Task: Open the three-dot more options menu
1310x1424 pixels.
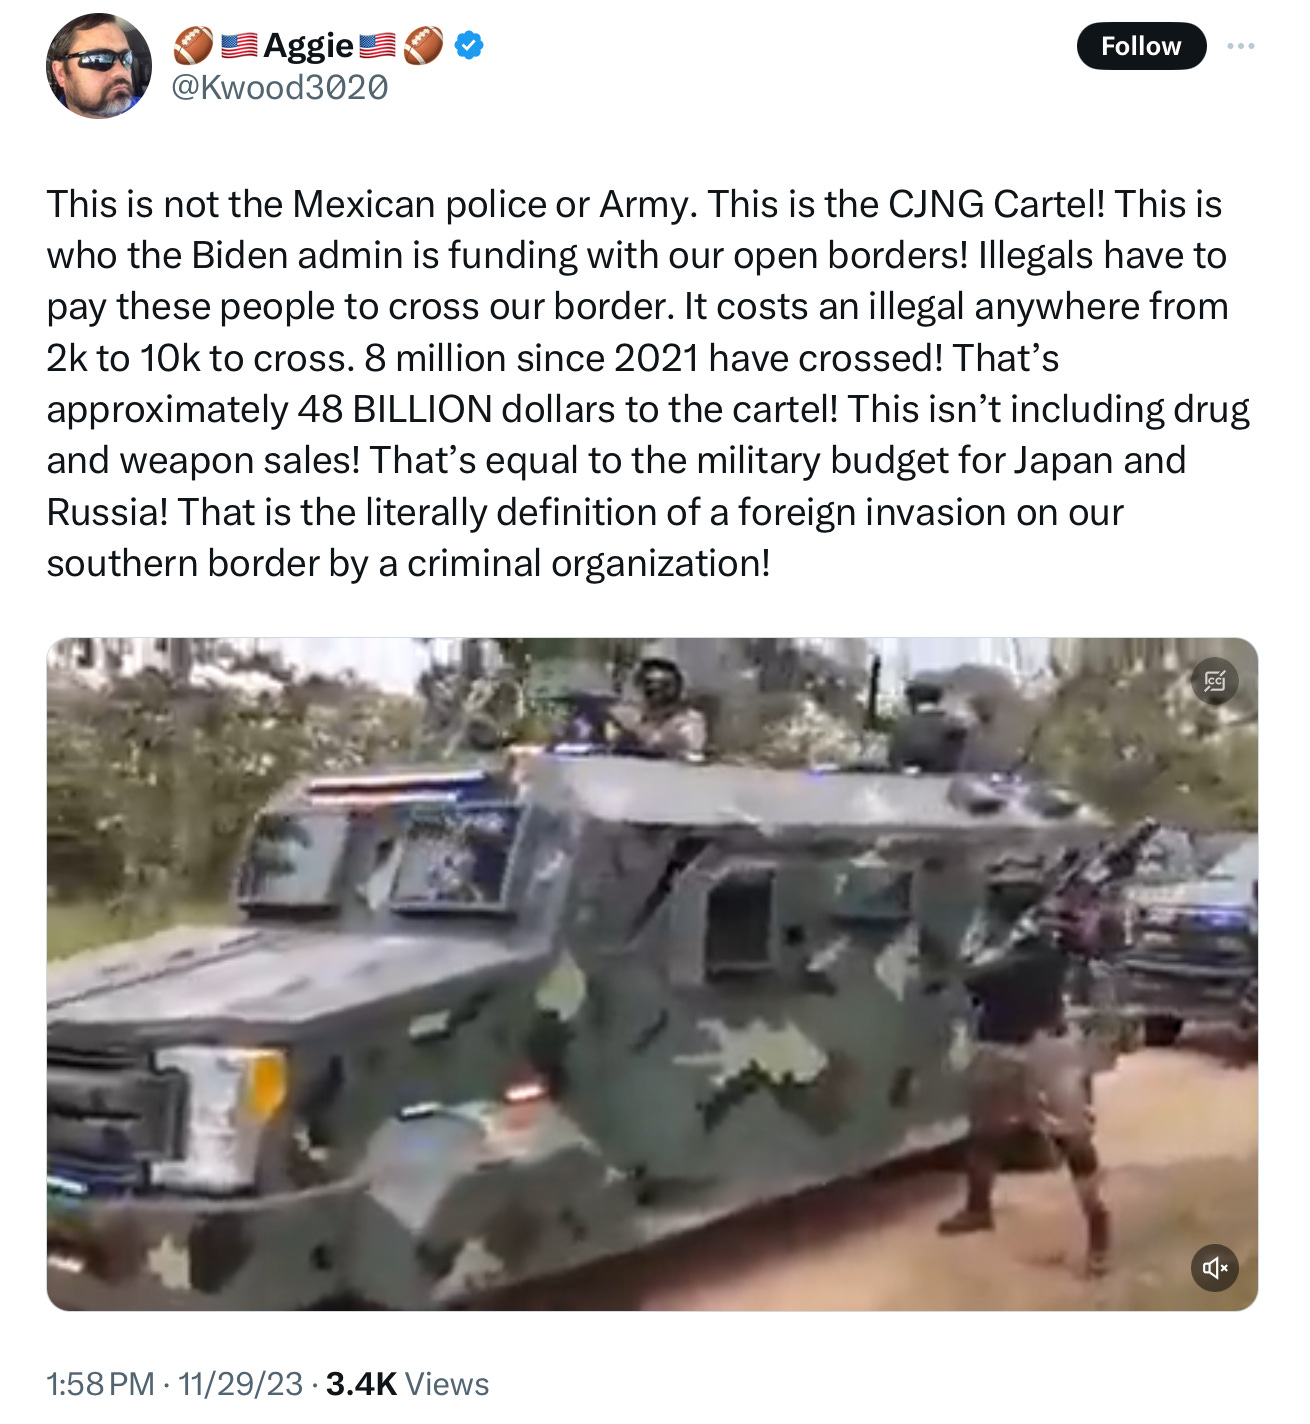Action: [1241, 46]
